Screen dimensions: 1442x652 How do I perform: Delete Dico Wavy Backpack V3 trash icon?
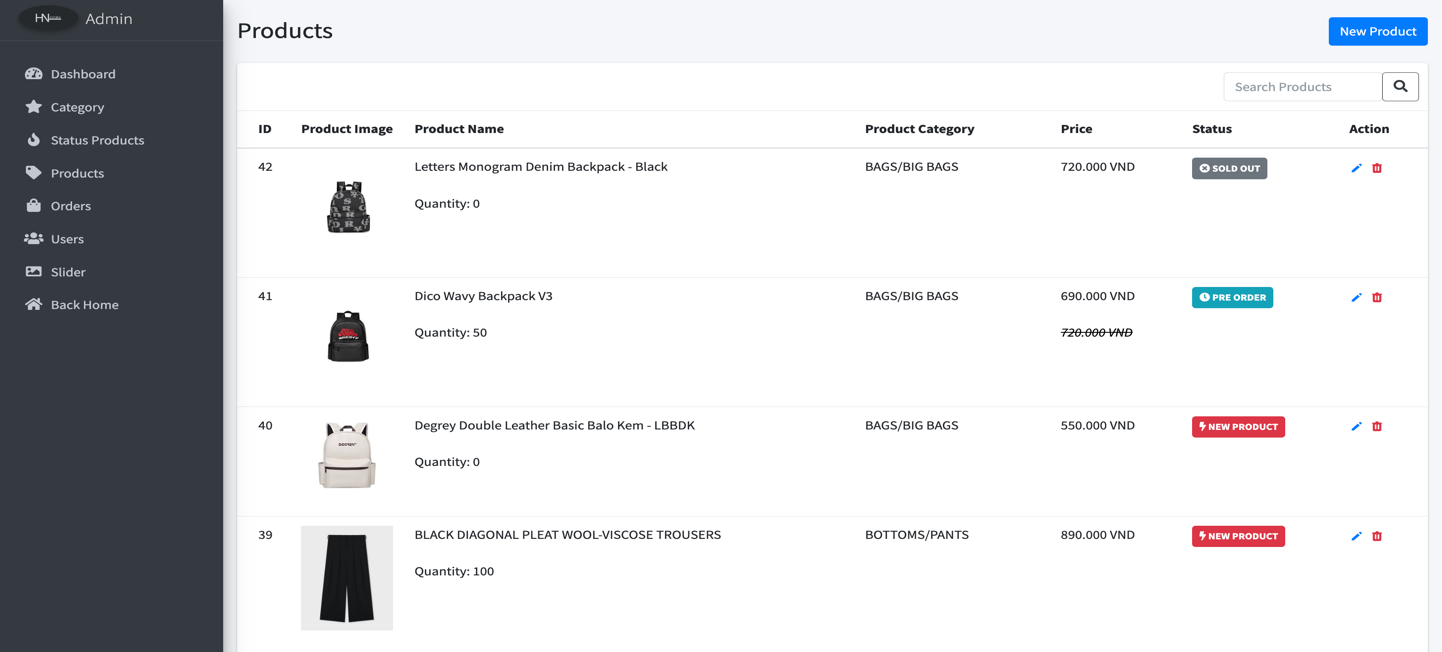[x=1377, y=297]
